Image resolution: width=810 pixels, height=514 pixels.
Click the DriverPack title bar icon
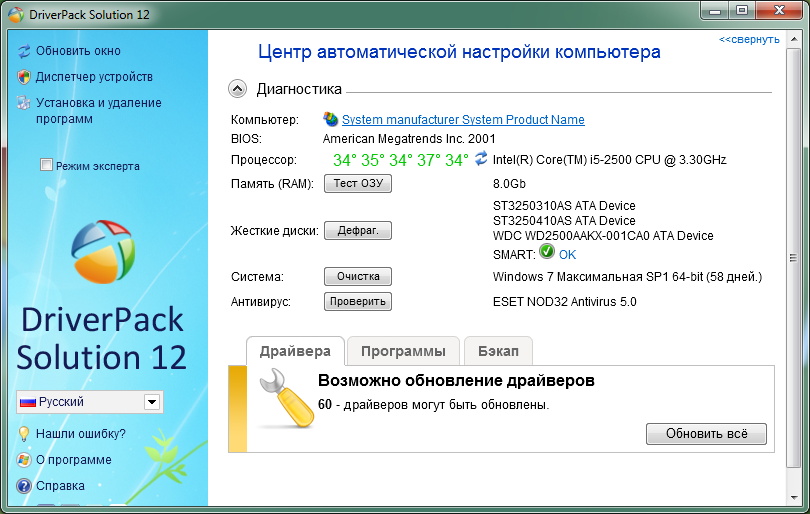pos(16,14)
